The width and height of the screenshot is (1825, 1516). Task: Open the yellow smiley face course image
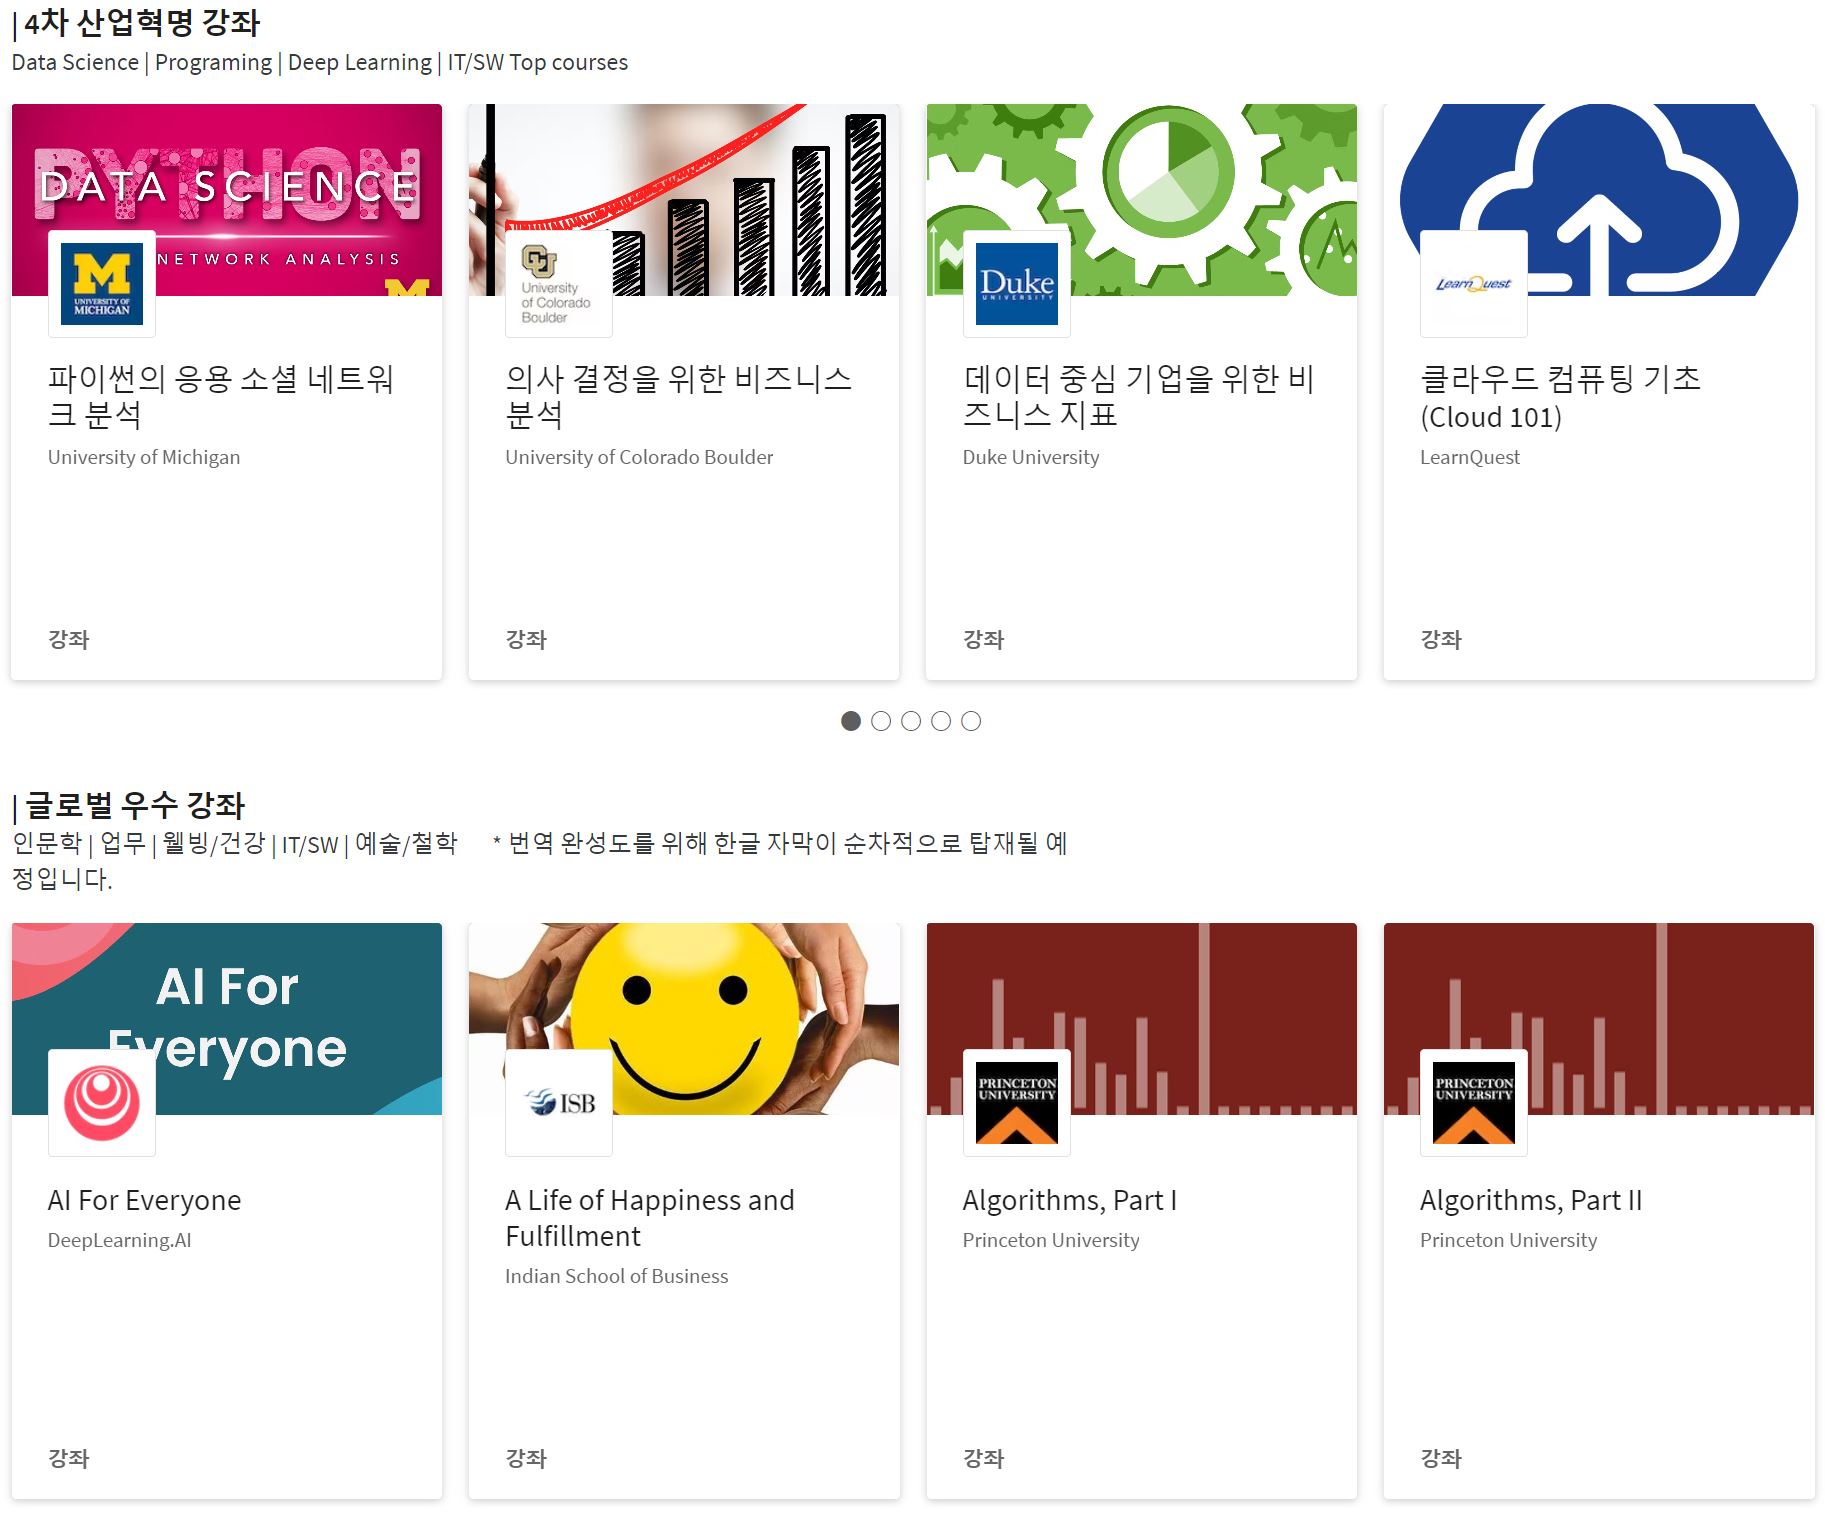[x=684, y=1019]
